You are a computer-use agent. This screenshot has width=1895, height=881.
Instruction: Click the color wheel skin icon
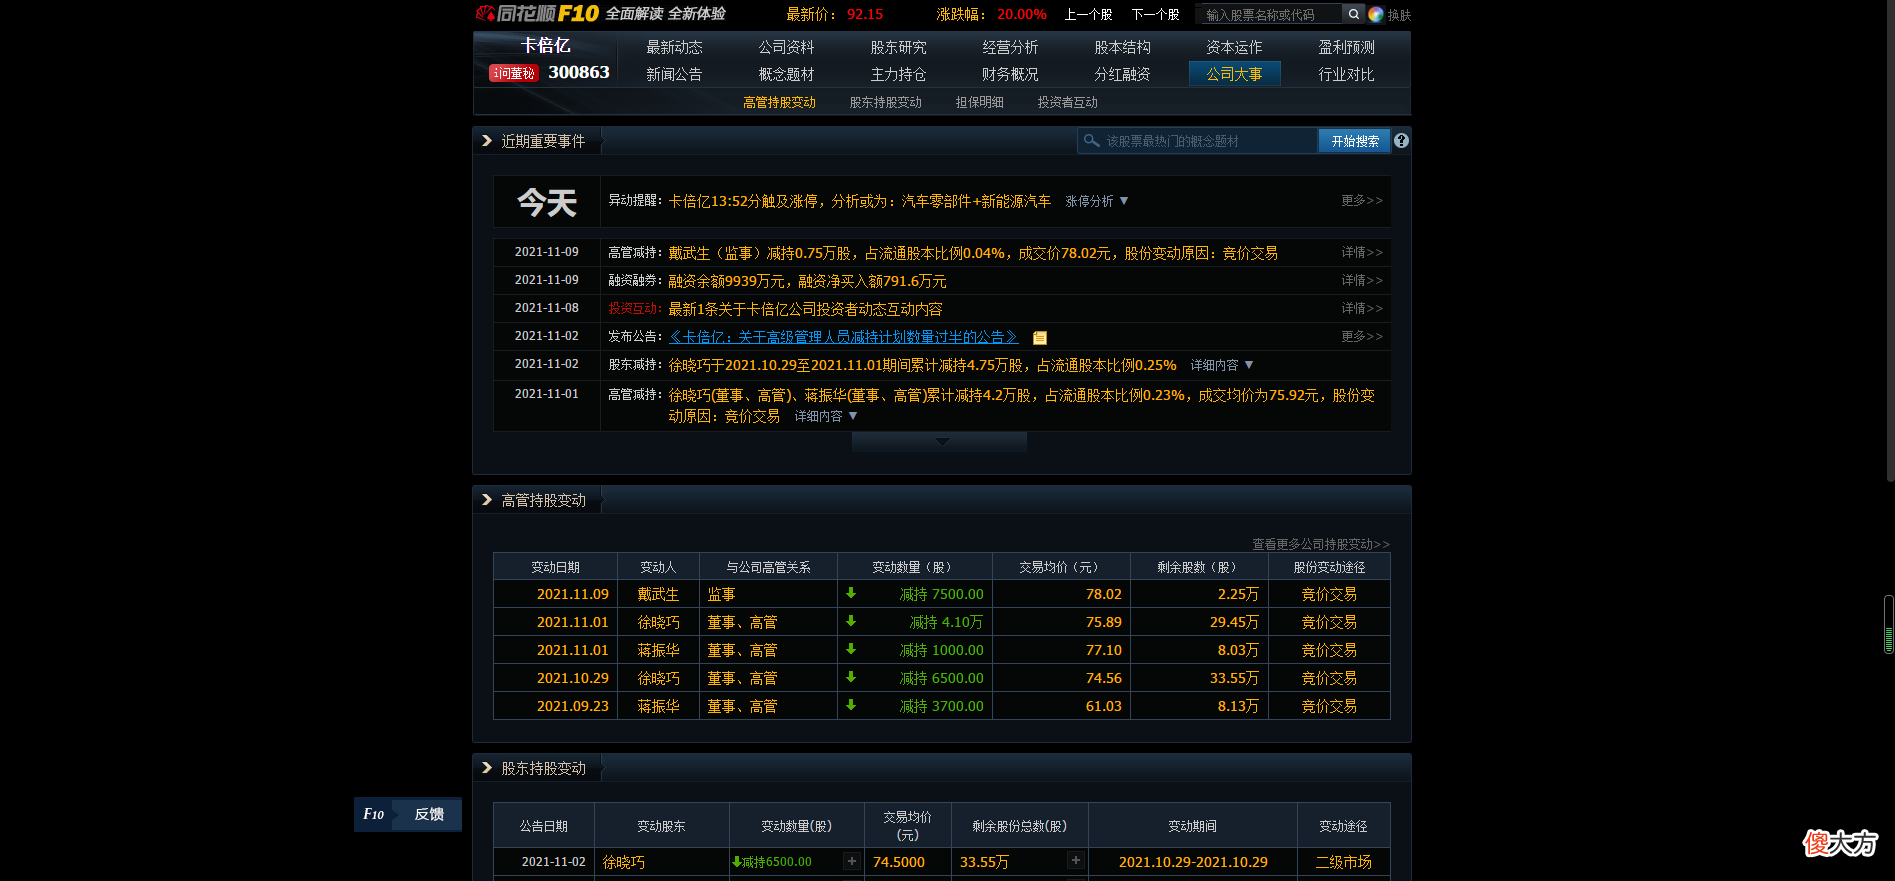1376,14
